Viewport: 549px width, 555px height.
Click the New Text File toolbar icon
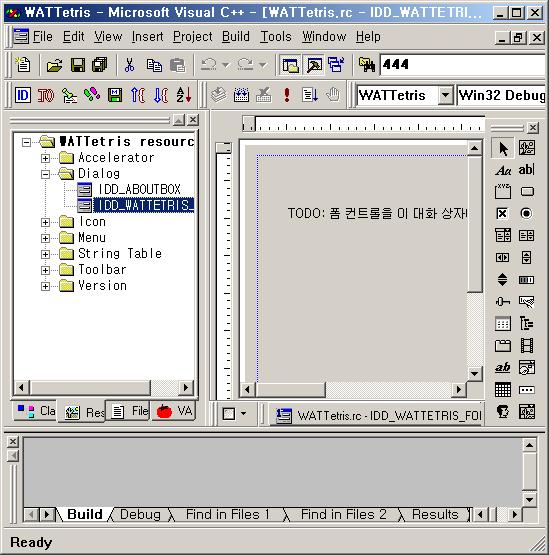pos(23,65)
